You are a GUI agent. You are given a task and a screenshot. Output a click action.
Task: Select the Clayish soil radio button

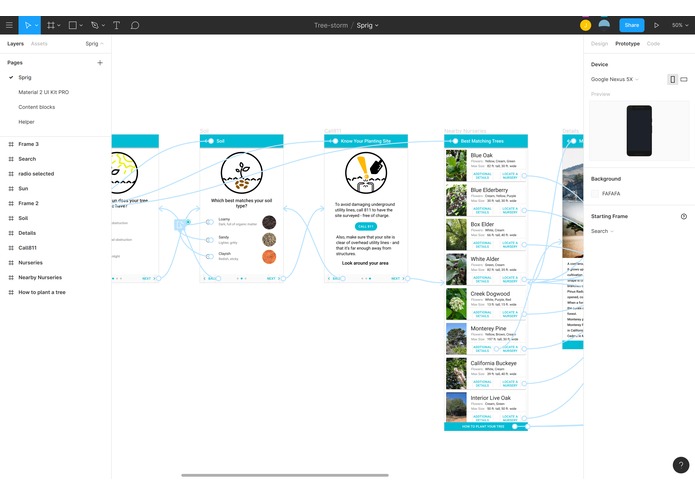point(209,256)
